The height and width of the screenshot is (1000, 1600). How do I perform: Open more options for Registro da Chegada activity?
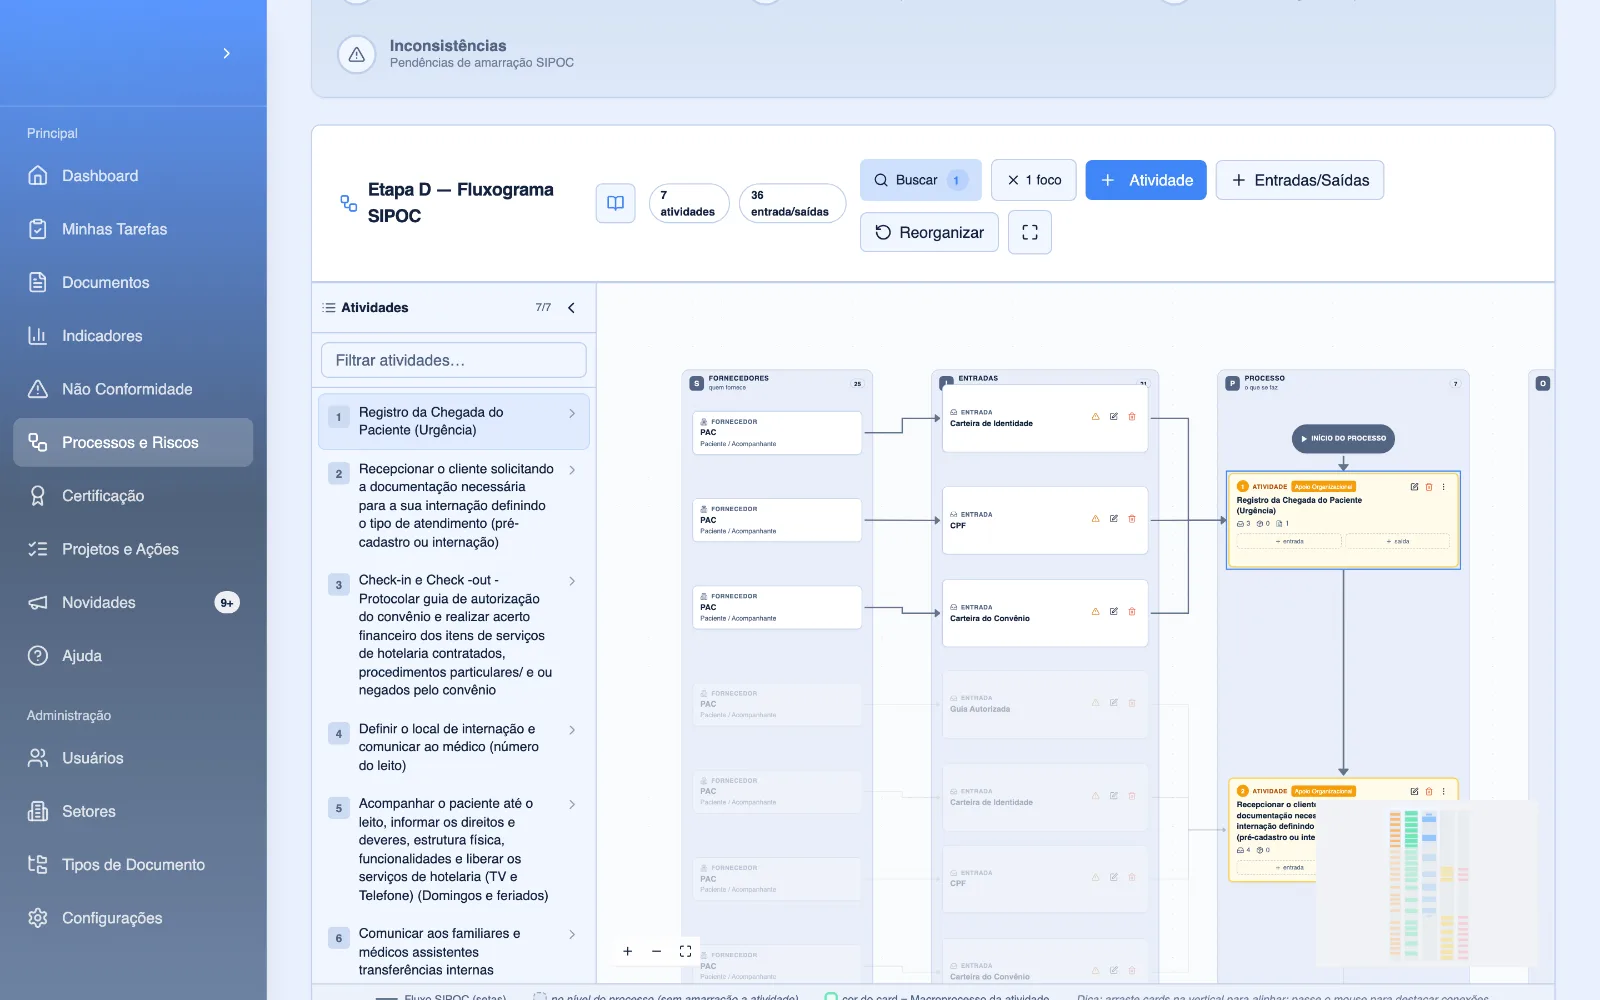1443,487
